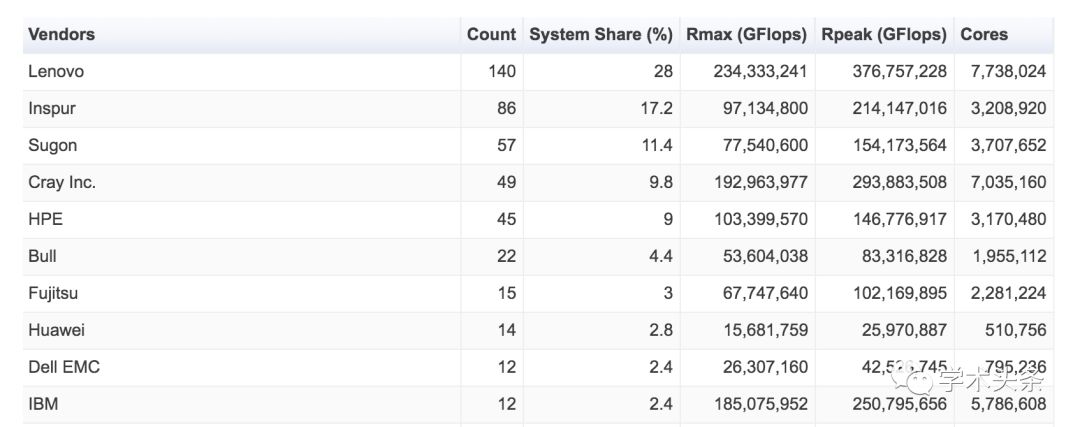Viewport: 1080px width, 427px height.
Task: Click Inspur's system share 17.2
Action: click(656, 108)
